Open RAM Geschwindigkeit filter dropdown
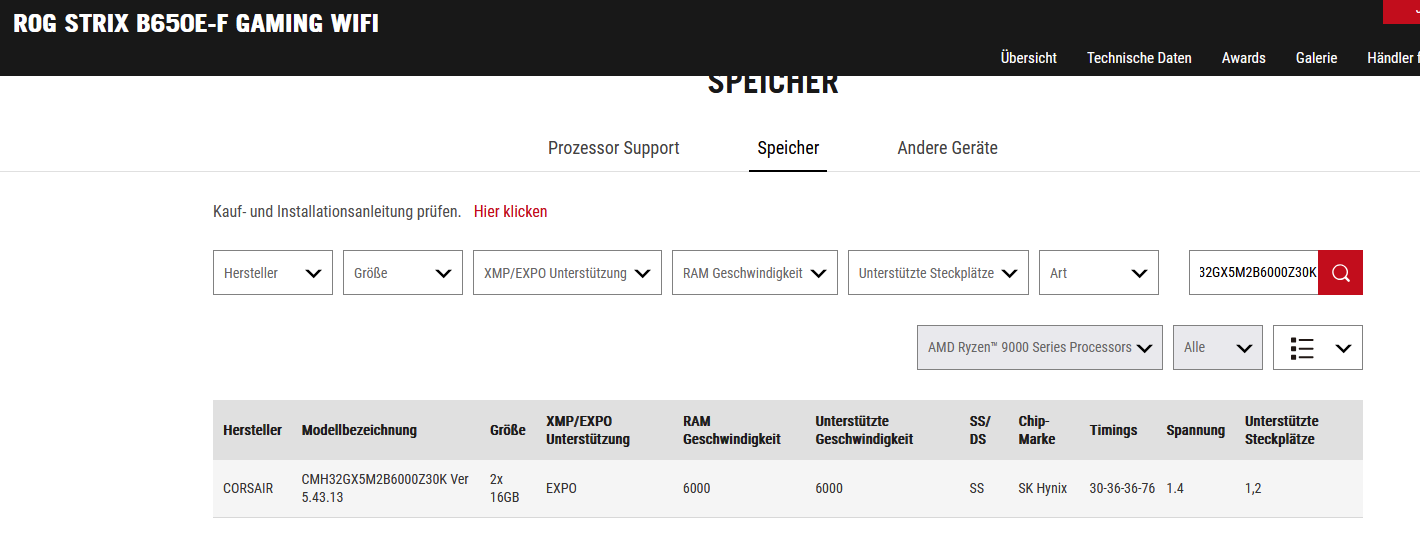Screen dimensions: 1420x553 point(754,273)
